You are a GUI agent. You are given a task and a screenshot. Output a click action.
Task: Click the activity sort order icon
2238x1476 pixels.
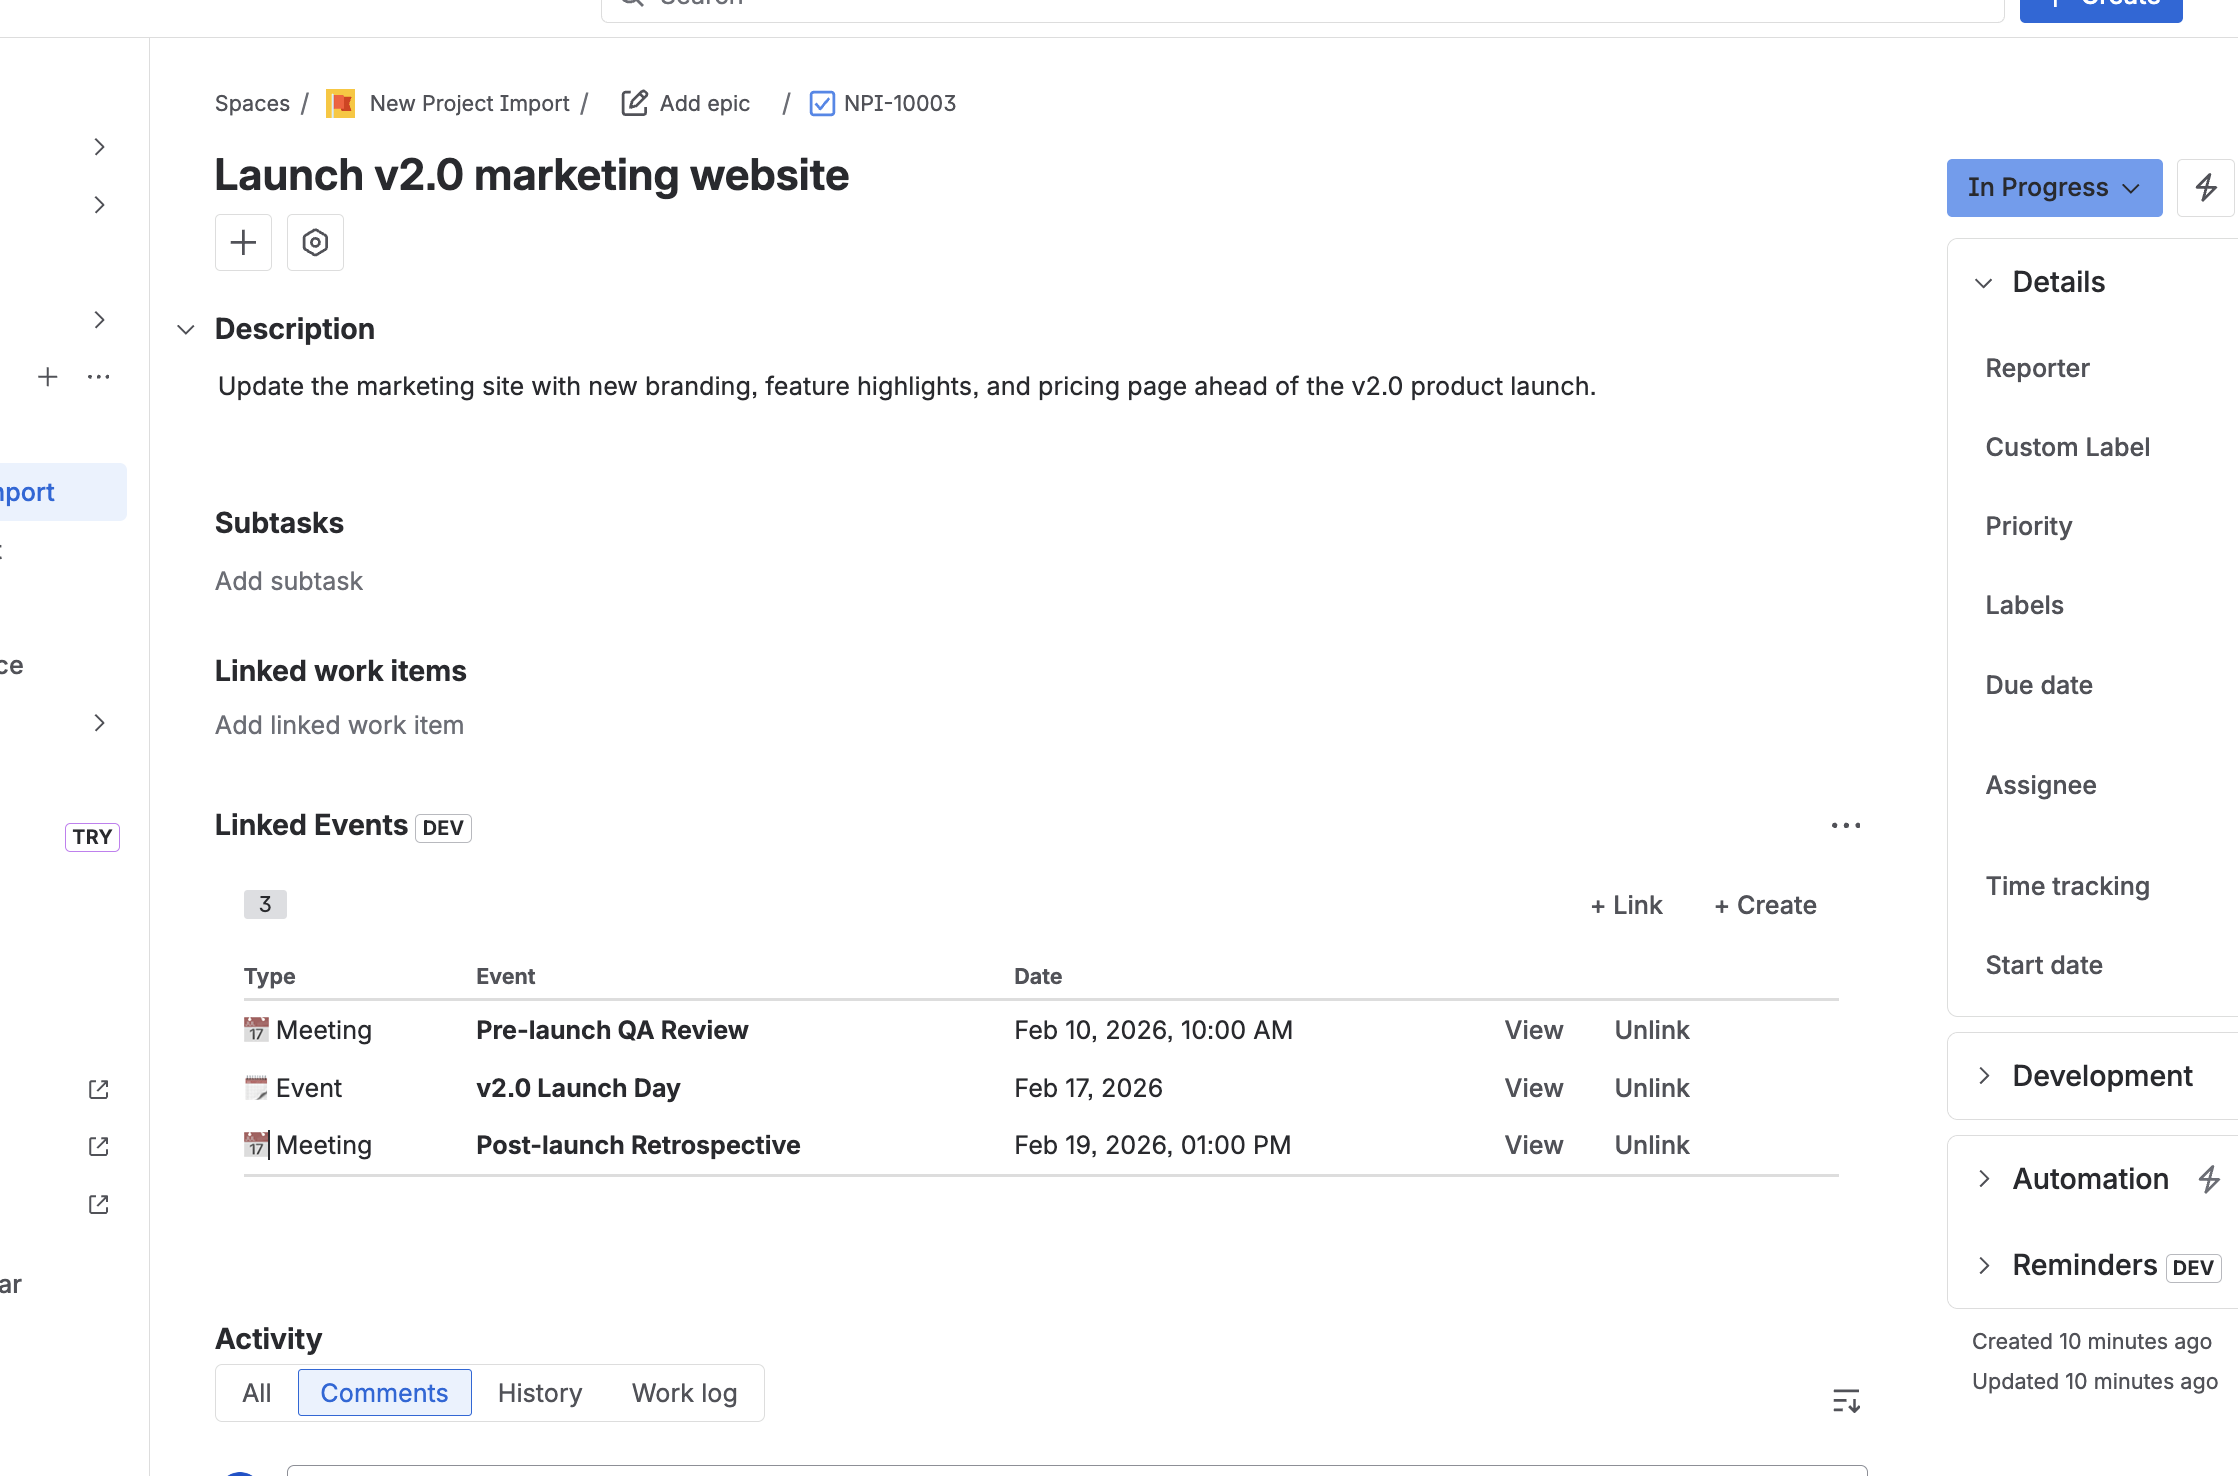pyautogui.click(x=1846, y=1400)
